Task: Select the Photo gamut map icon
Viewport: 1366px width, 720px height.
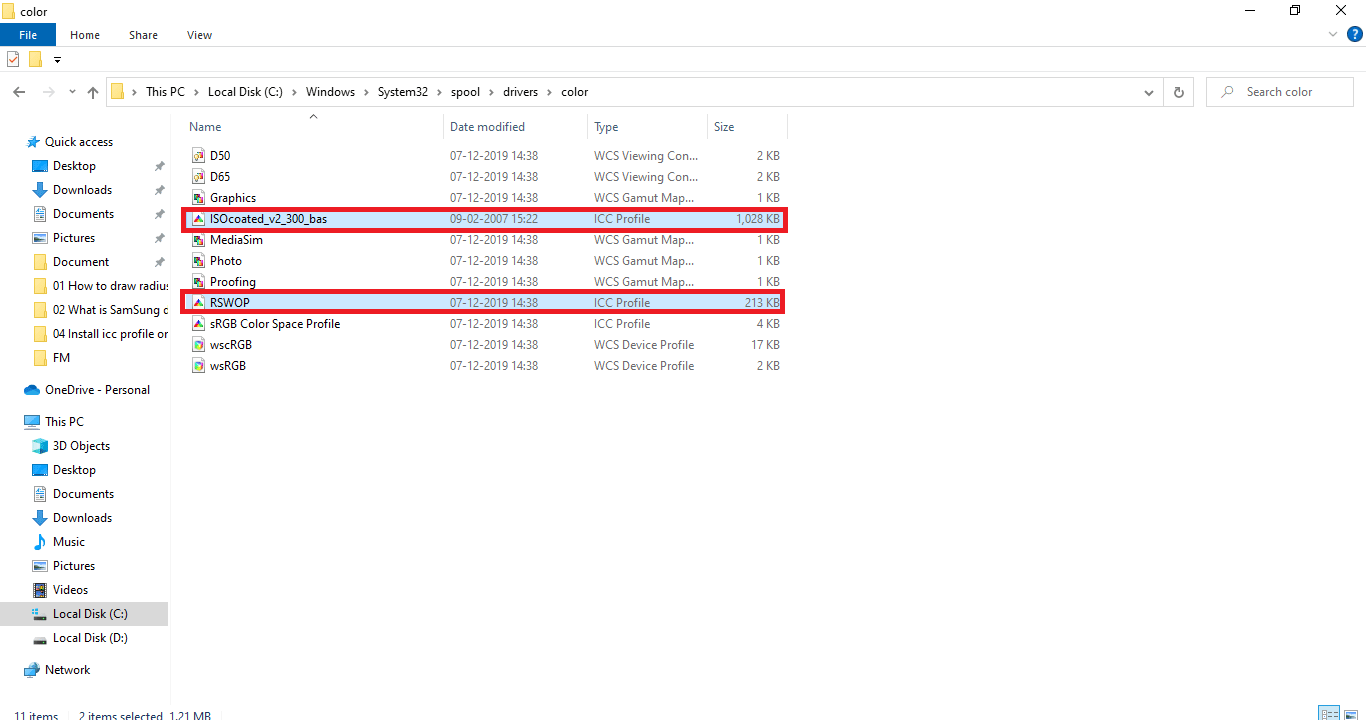Action: click(x=198, y=261)
